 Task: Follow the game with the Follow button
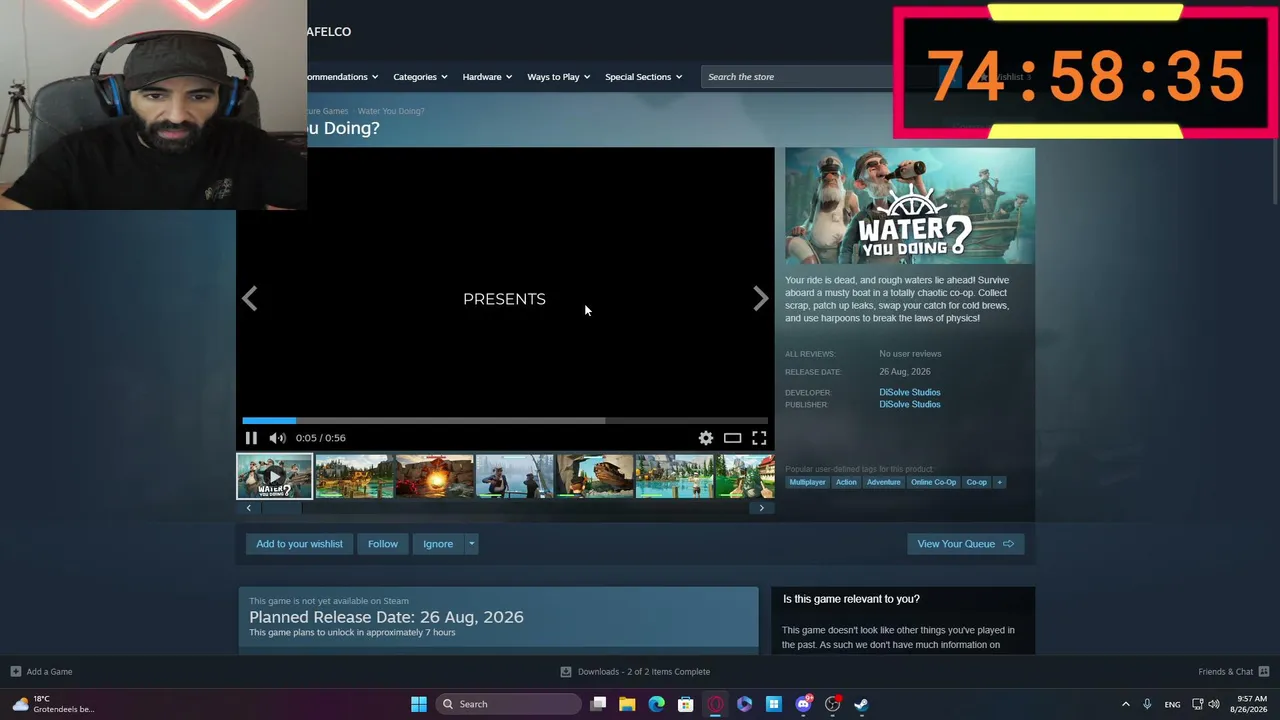(x=383, y=544)
